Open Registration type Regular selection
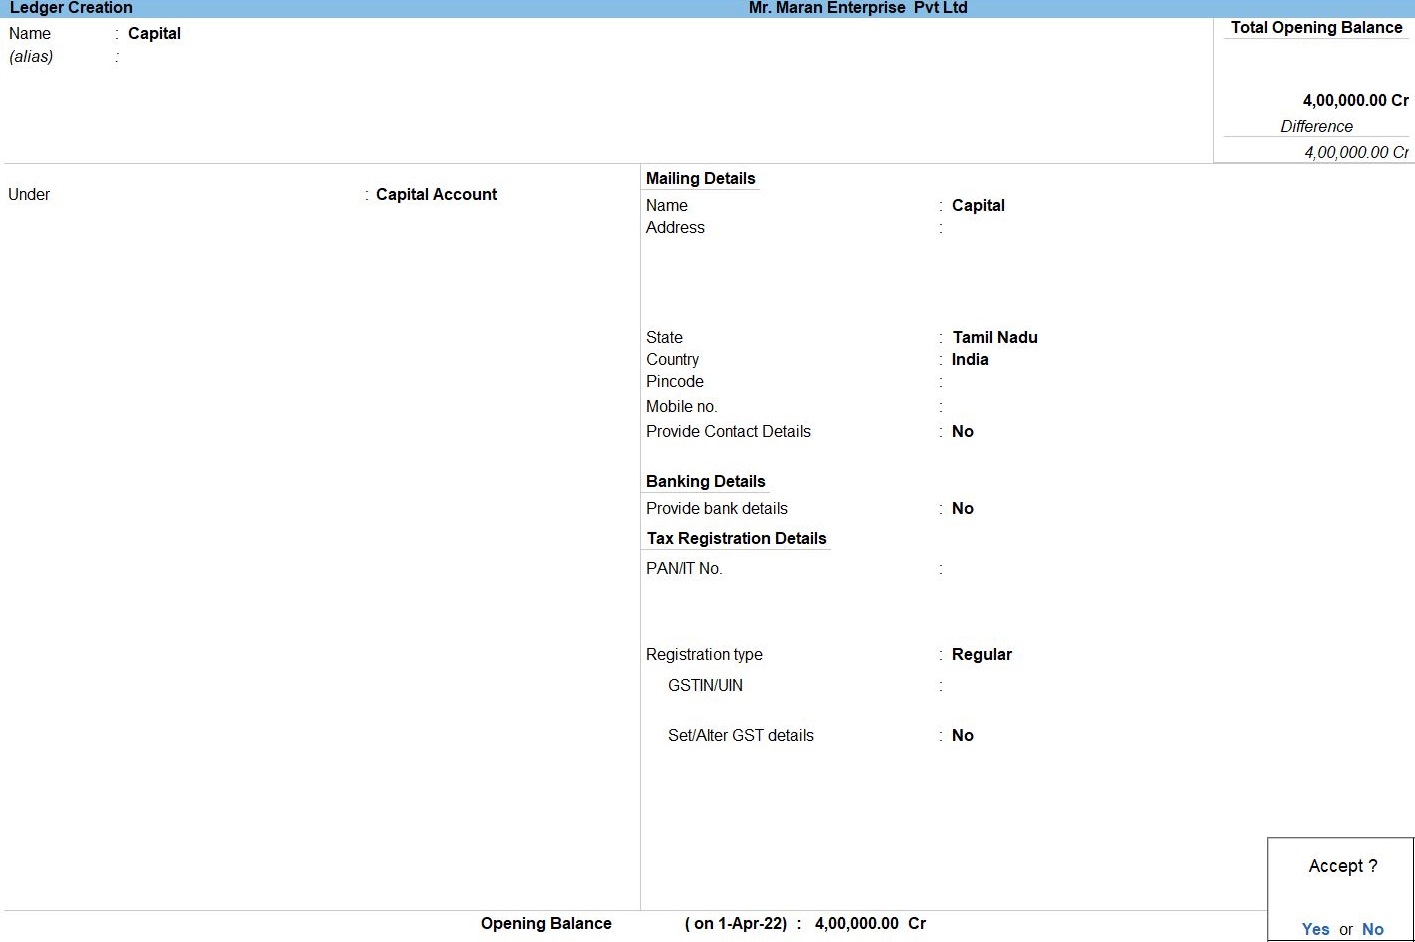The width and height of the screenshot is (1415, 942). tap(981, 654)
